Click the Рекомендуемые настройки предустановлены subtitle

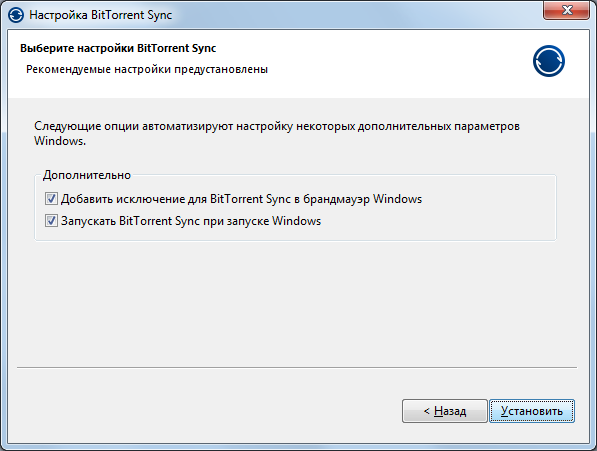coord(147,70)
